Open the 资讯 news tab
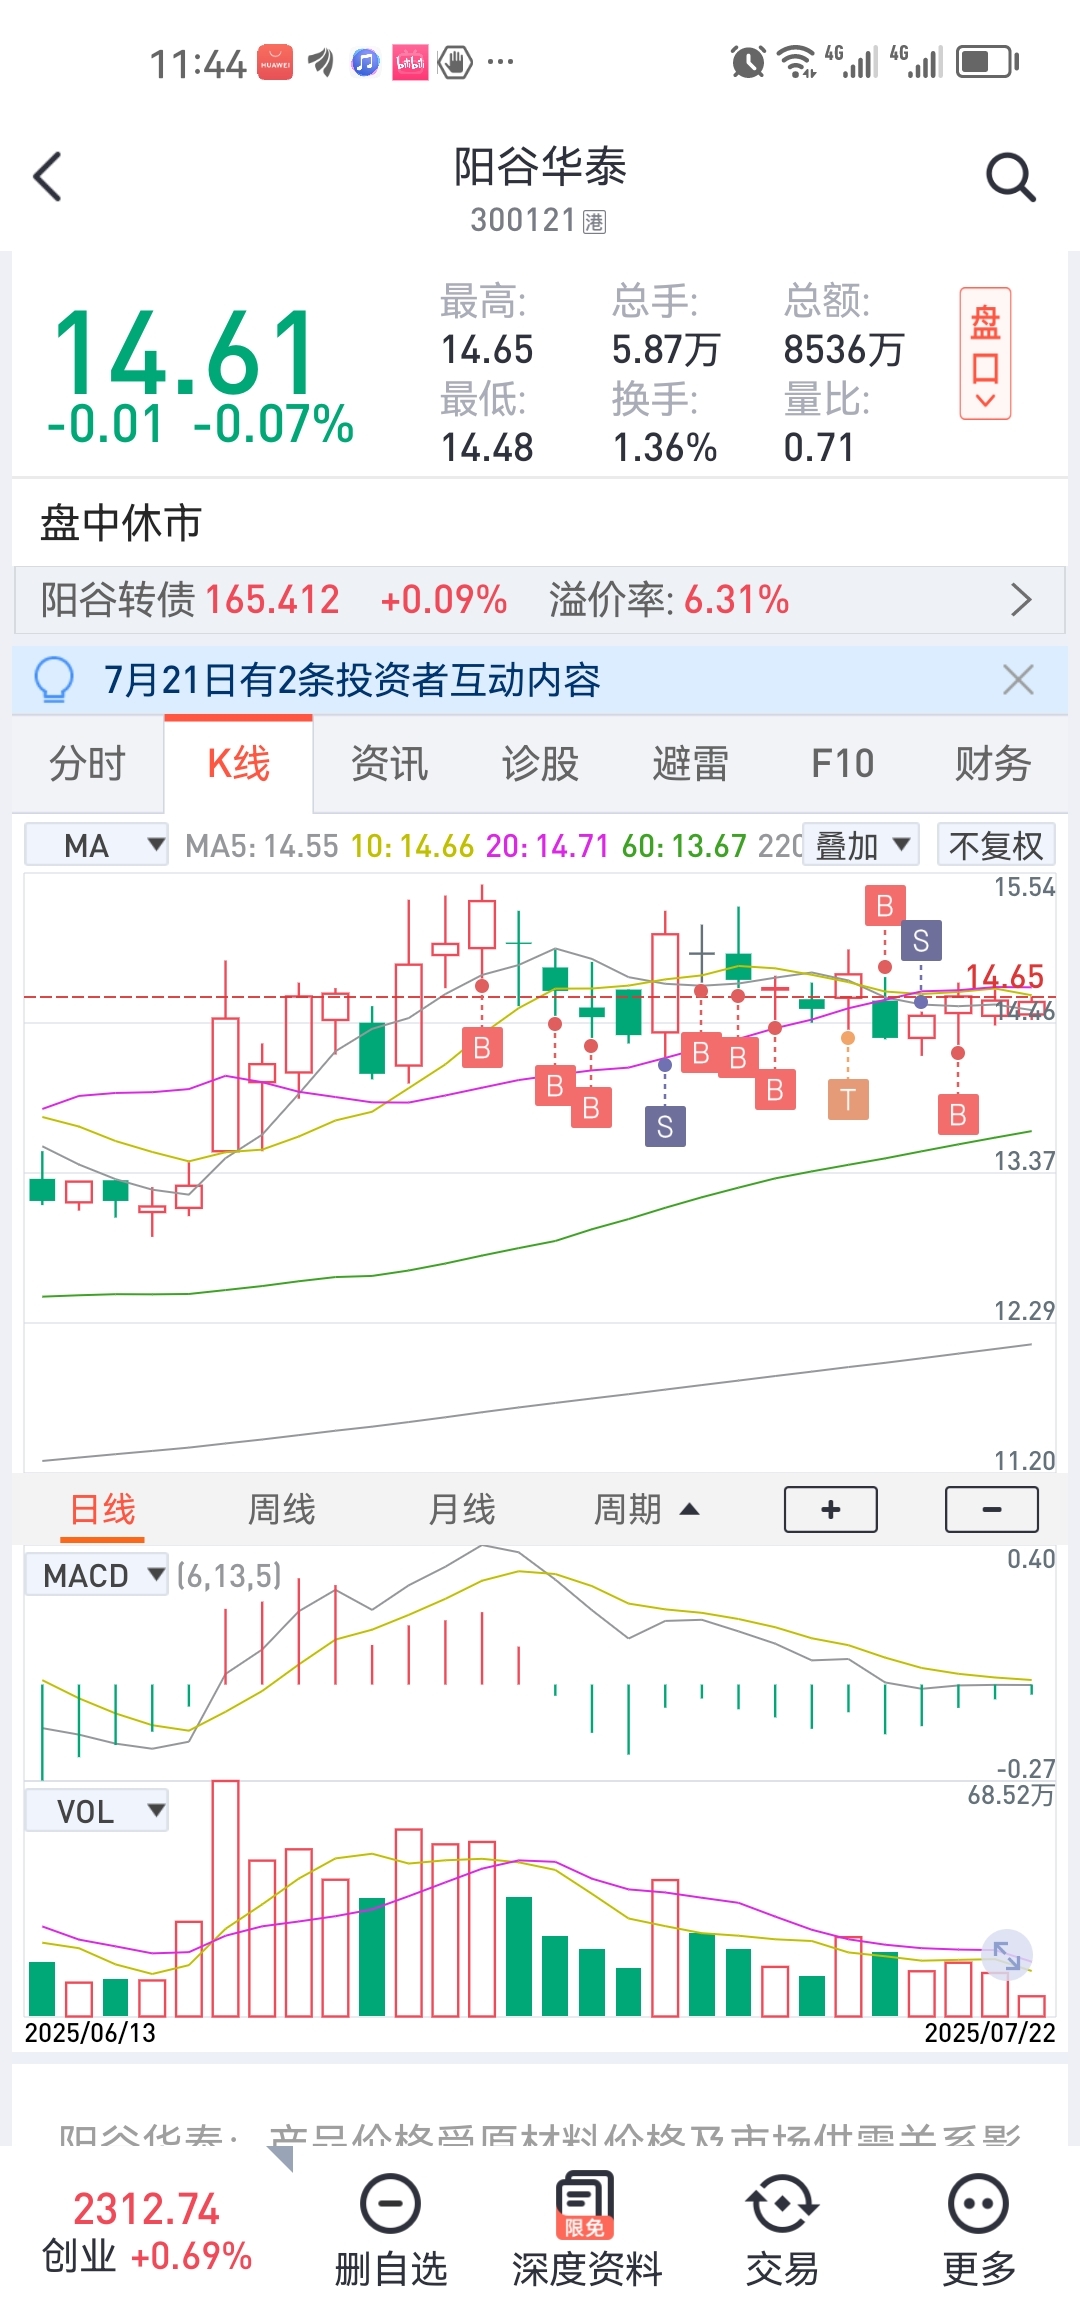Image resolution: width=1080 pixels, height=2310 pixels. click(389, 764)
